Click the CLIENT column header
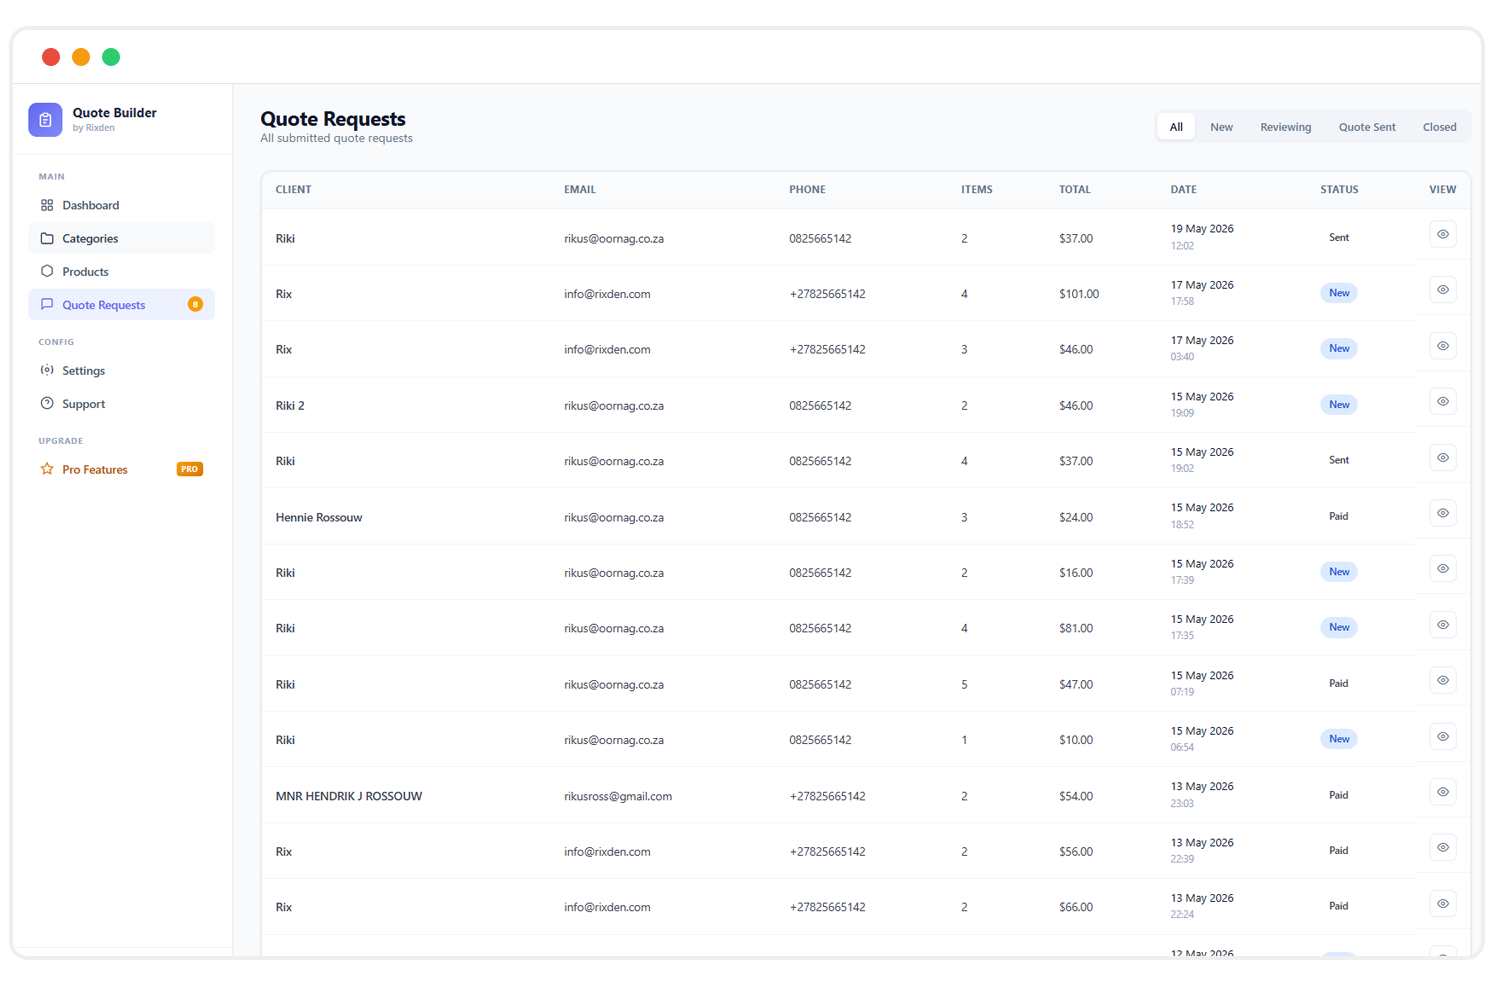This screenshot has width=1500, height=983. [293, 189]
